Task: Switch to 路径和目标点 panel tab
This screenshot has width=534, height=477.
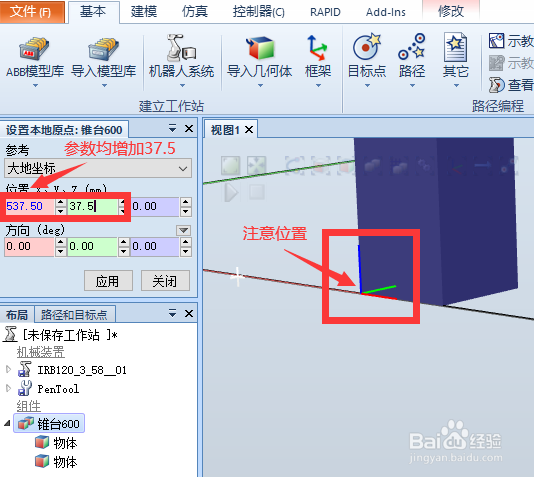Action: [x=74, y=315]
